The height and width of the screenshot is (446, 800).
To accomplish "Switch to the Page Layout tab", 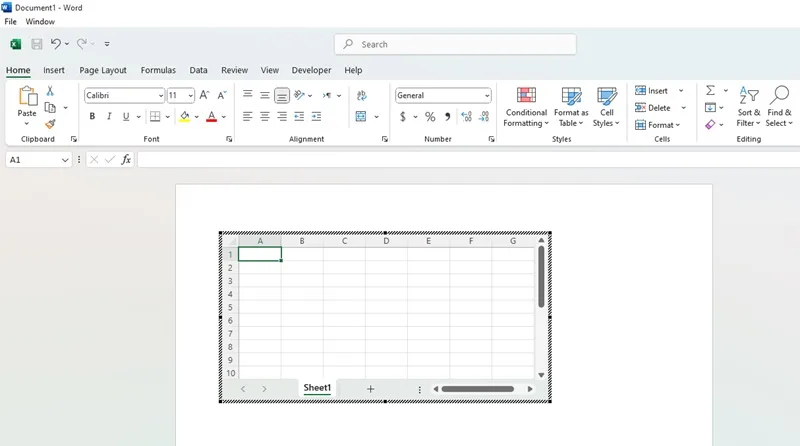I will pyautogui.click(x=103, y=70).
